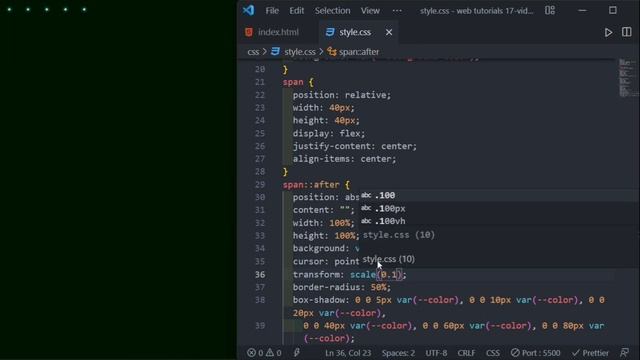
Task: Open the Edit menu
Action: pos(297,11)
